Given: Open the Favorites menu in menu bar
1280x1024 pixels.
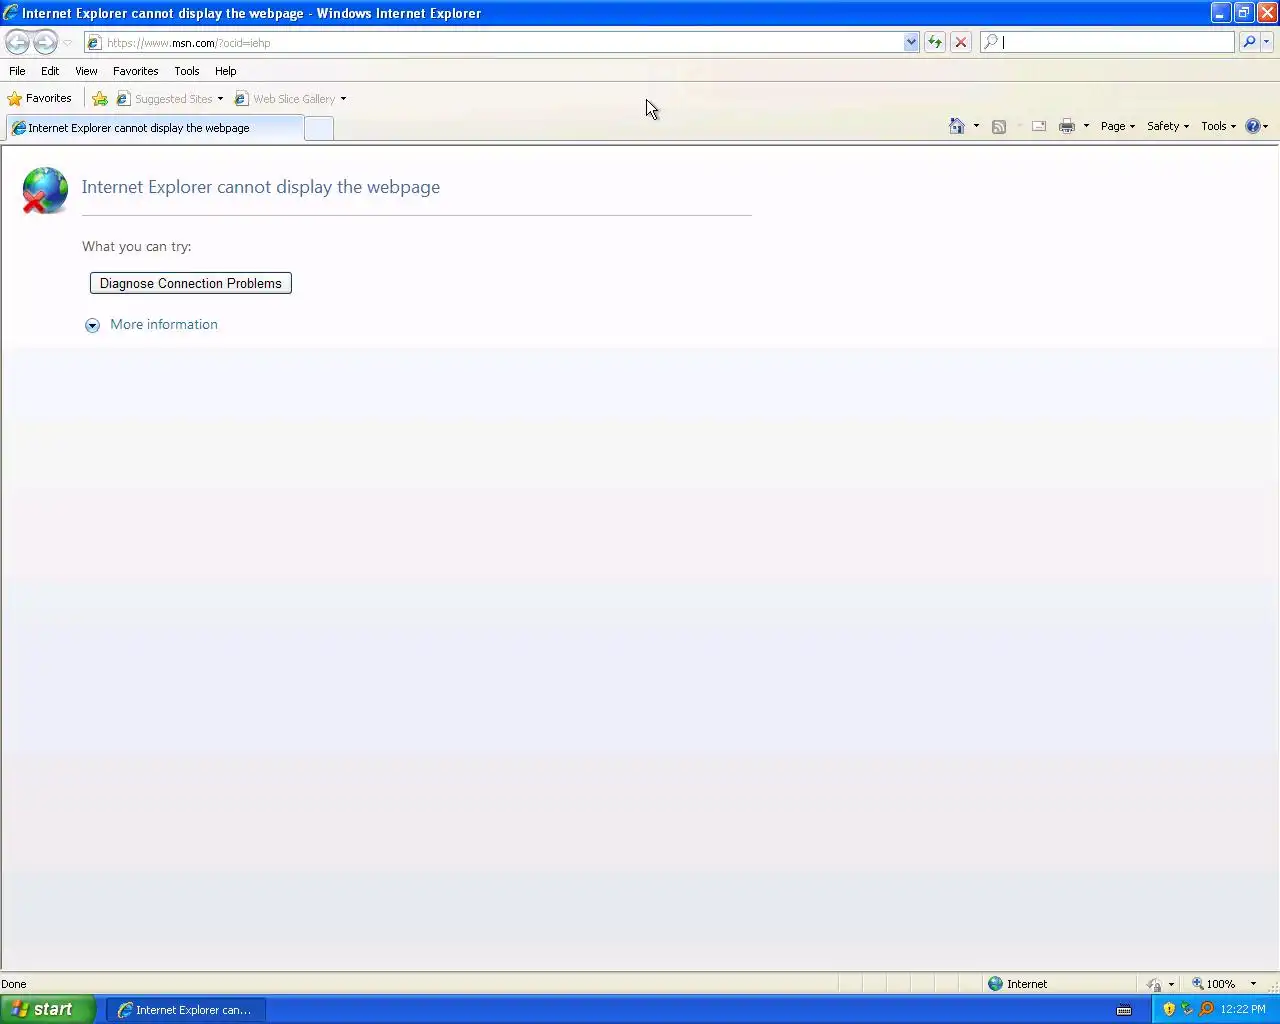Looking at the screenshot, I should (135, 71).
